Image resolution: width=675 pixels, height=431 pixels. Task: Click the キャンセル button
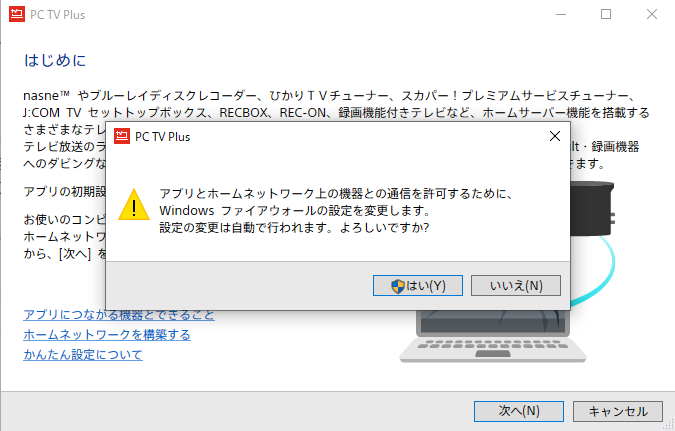click(x=618, y=411)
